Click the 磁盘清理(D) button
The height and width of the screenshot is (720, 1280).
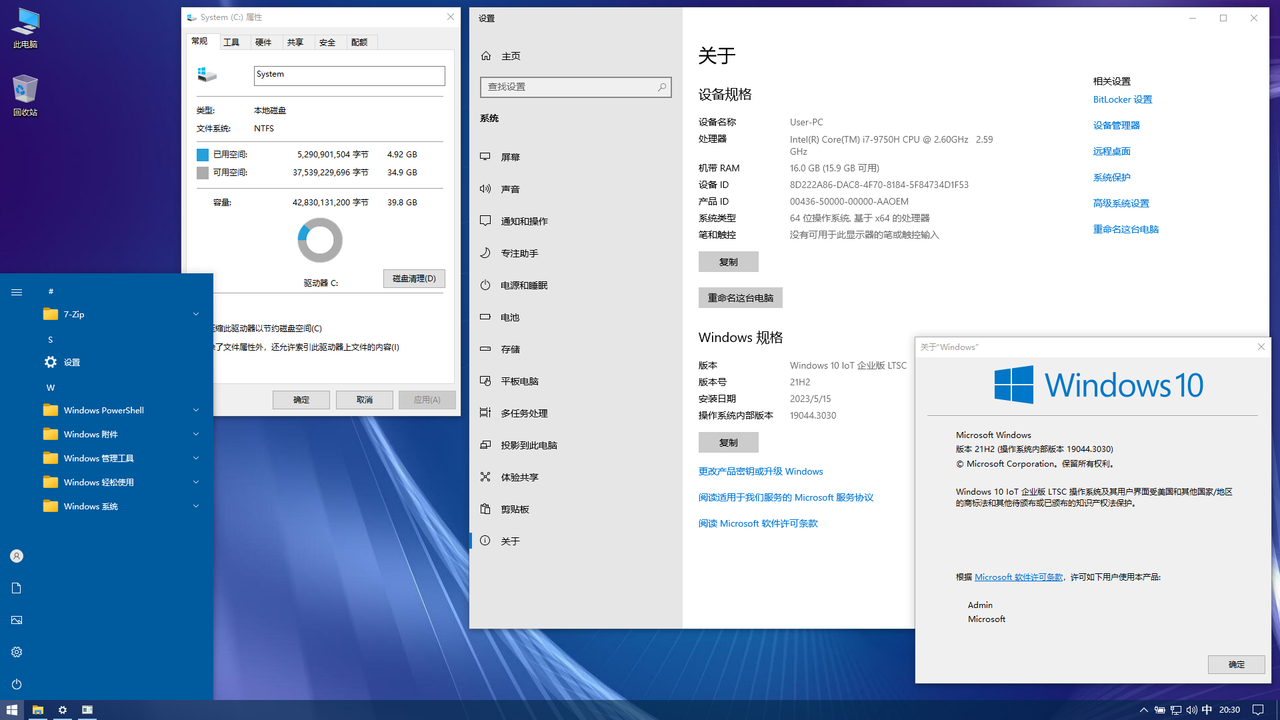point(414,278)
